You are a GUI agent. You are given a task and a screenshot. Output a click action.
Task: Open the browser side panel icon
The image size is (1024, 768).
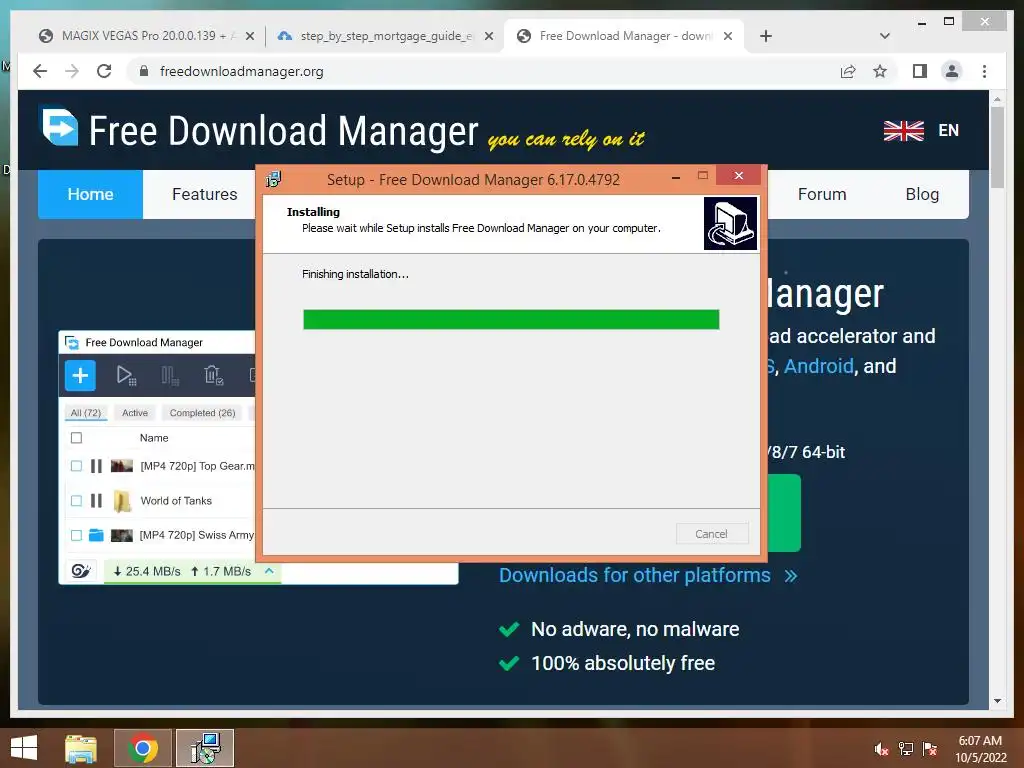point(920,71)
